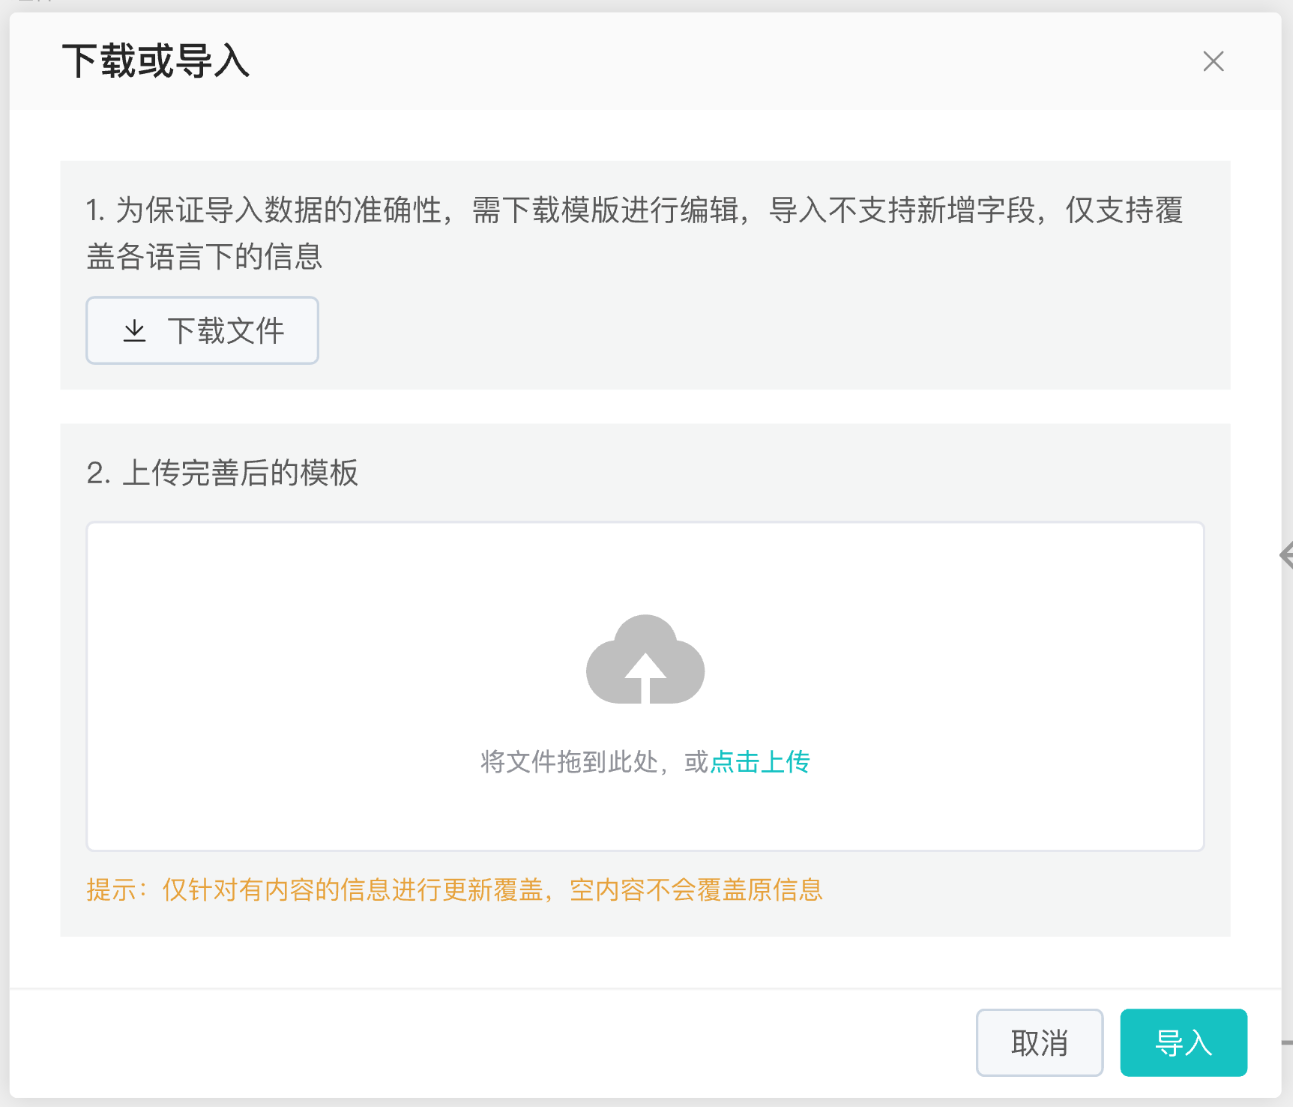Click the arrow icon at dialog's right edge
1294x1108 pixels.
(x=1286, y=555)
